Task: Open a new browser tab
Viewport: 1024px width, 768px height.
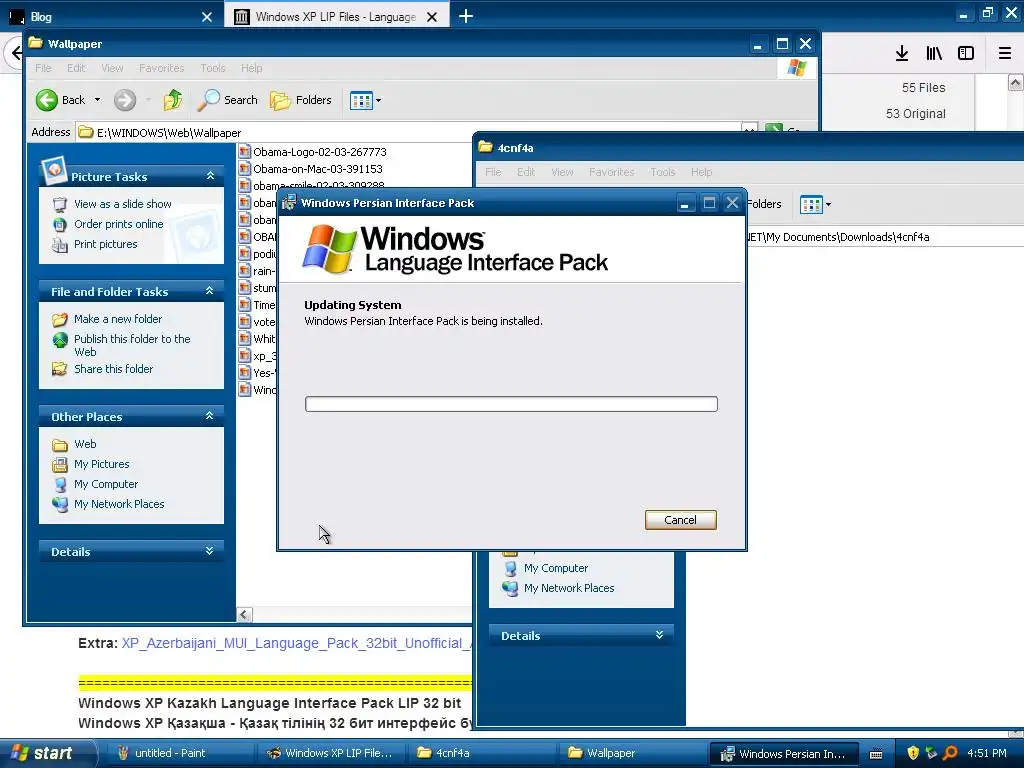Action: [466, 16]
